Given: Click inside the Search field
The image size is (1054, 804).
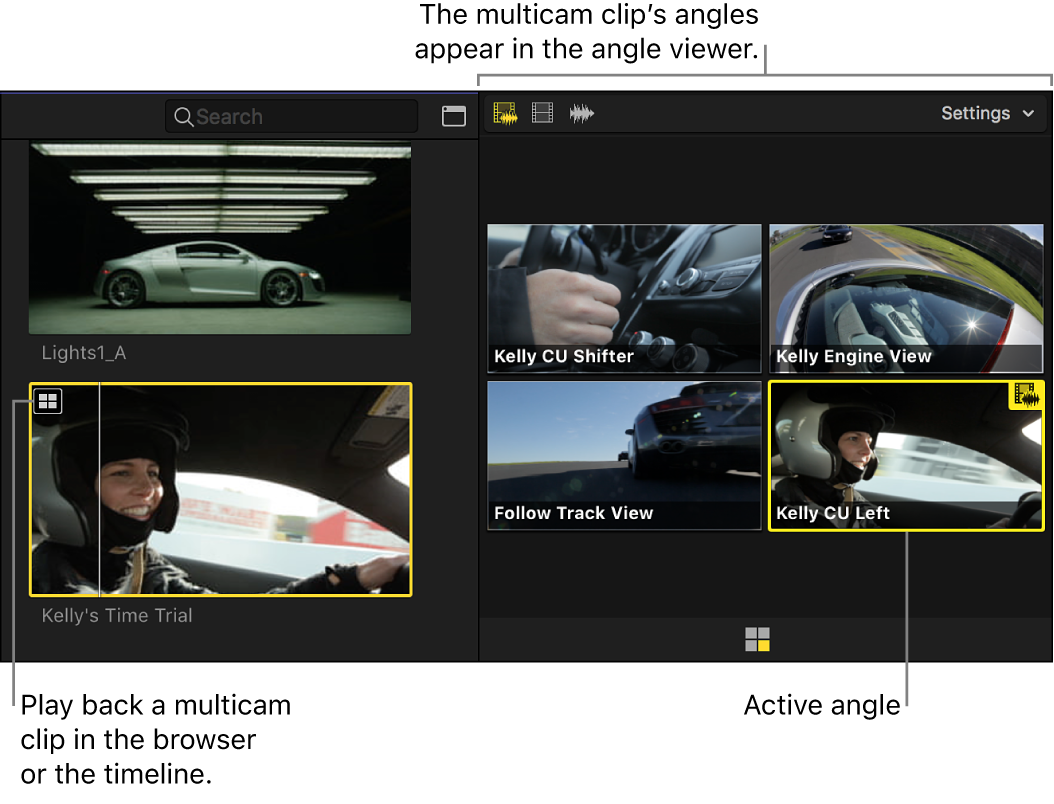Looking at the screenshot, I should click(290, 116).
